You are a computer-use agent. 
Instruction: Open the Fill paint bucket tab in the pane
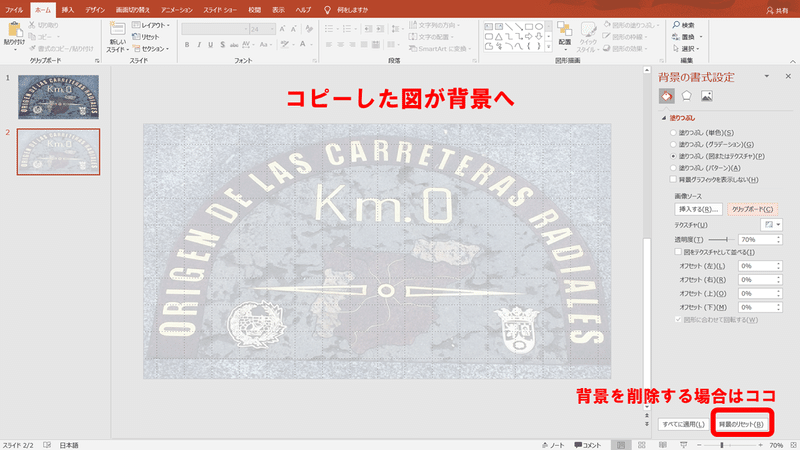666,96
